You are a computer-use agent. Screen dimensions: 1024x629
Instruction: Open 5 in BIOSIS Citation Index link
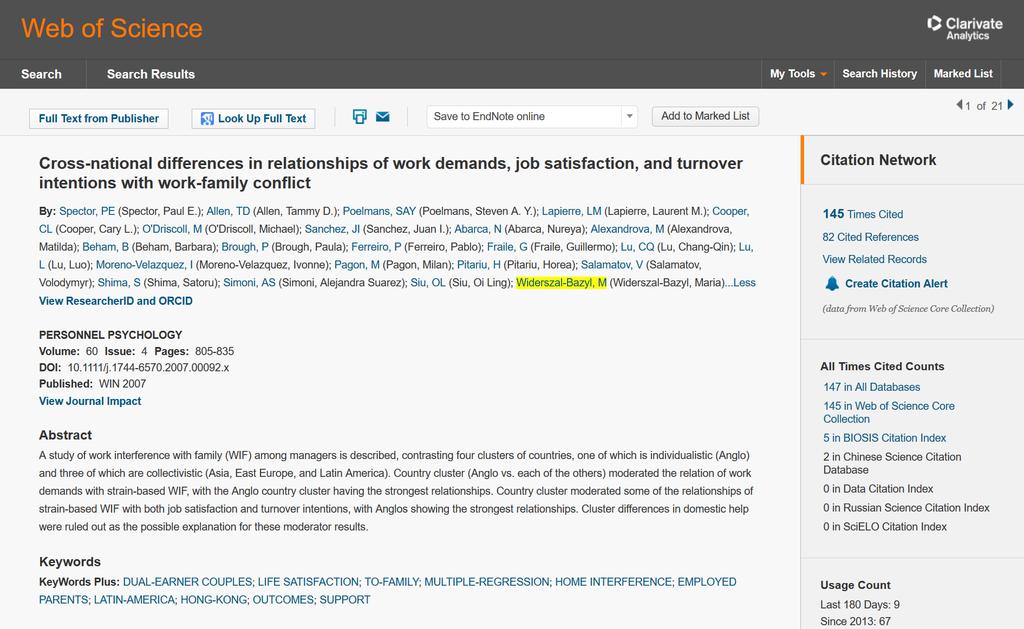[885, 438]
